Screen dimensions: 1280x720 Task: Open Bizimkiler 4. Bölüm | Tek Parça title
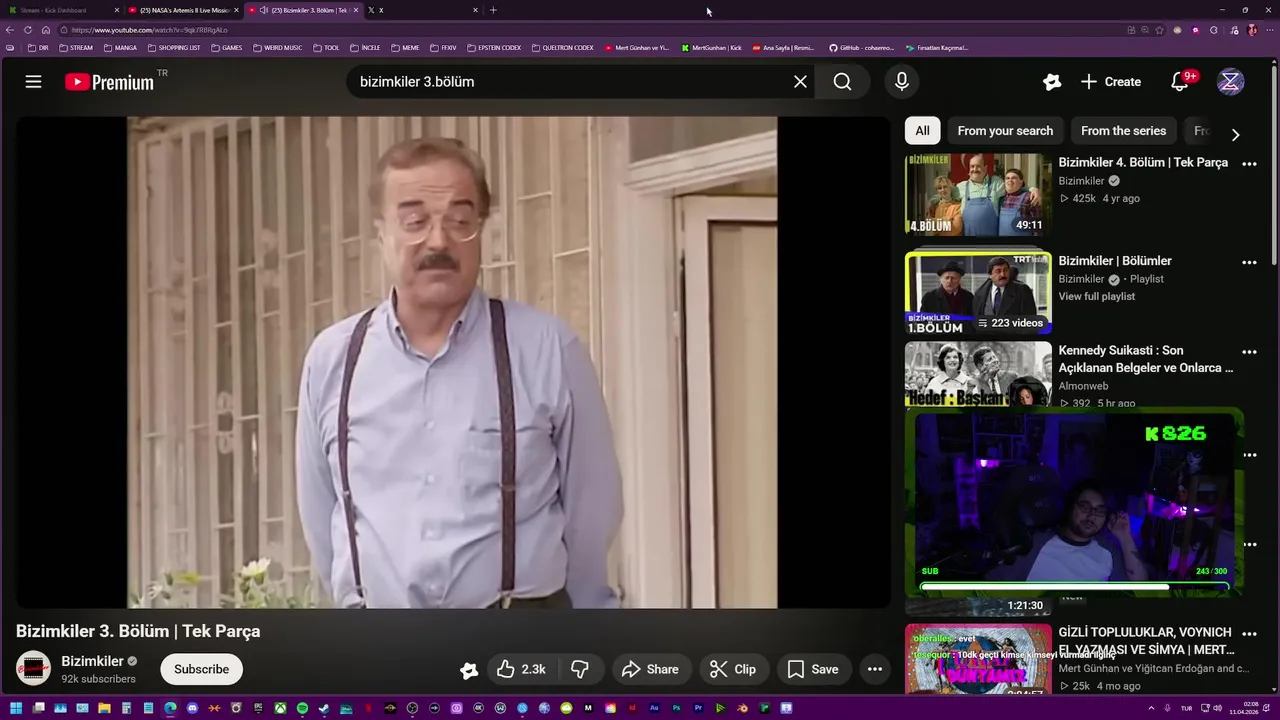(1143, 162)
